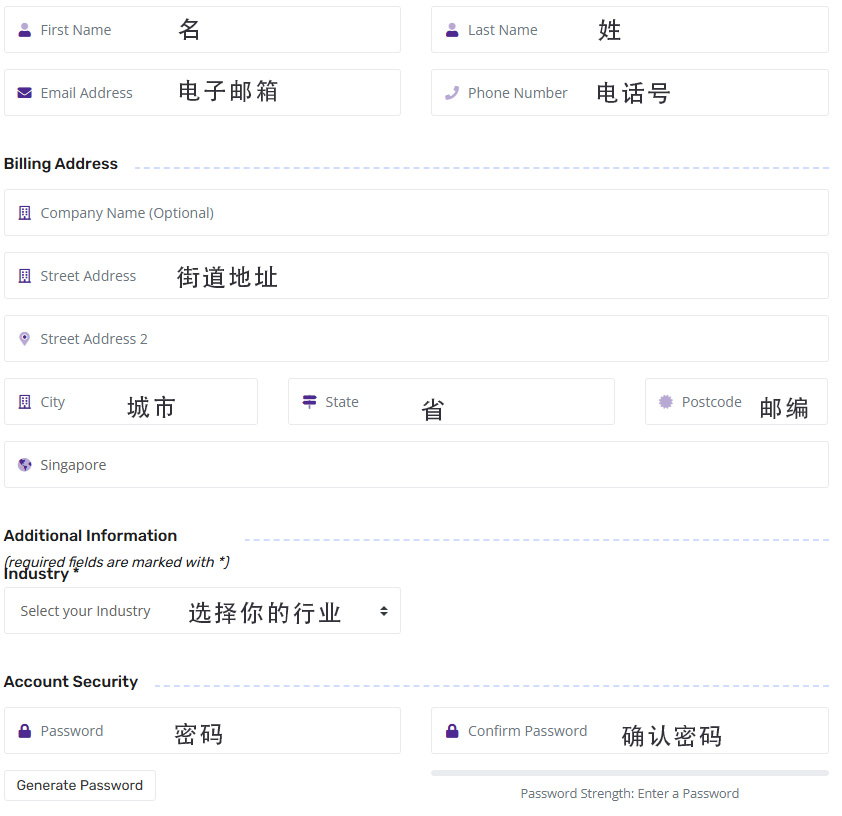Click the person icon beside First Name

tap(25, 30)
